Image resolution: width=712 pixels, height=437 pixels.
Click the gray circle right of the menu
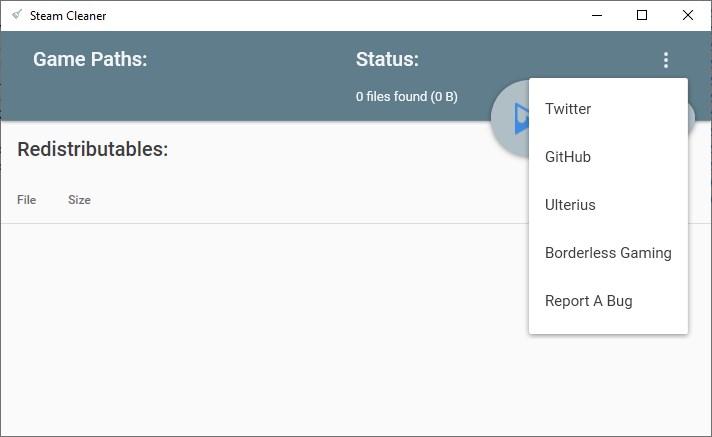[692, 120]
